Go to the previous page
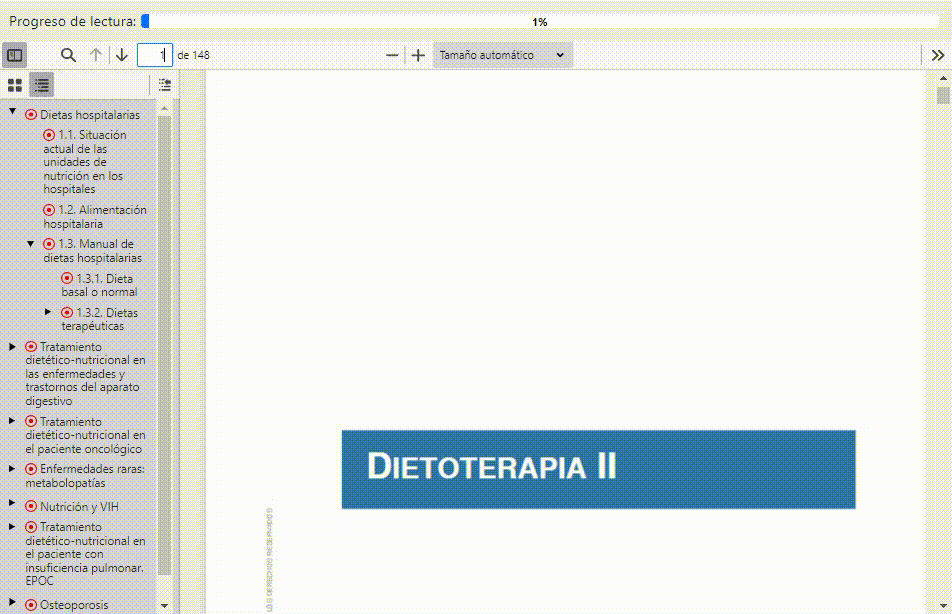 pos(95,55)
